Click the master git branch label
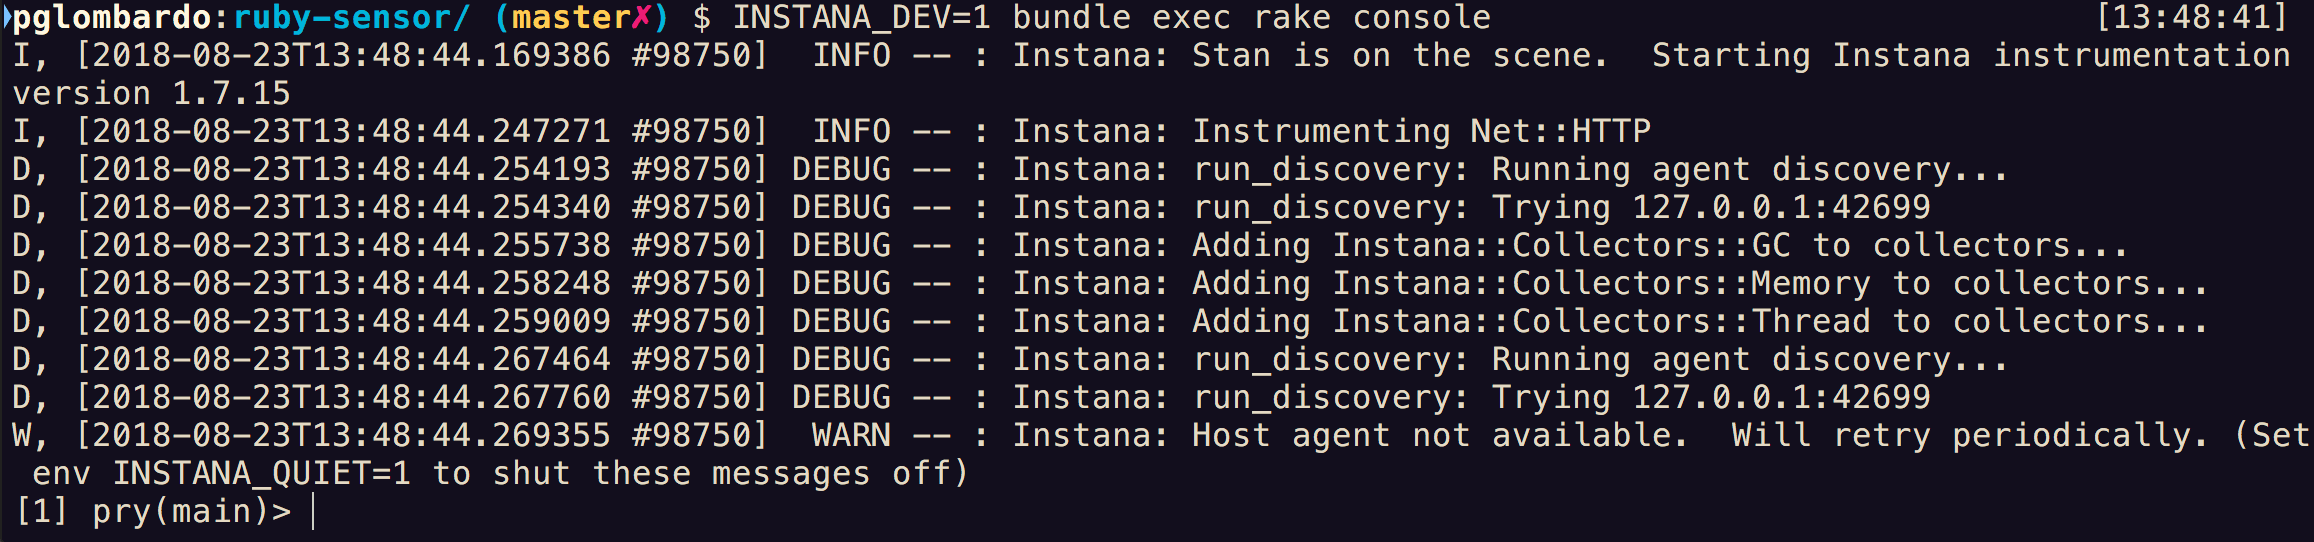The width and height of the screenshot is (2314, 542). [571, 18]
